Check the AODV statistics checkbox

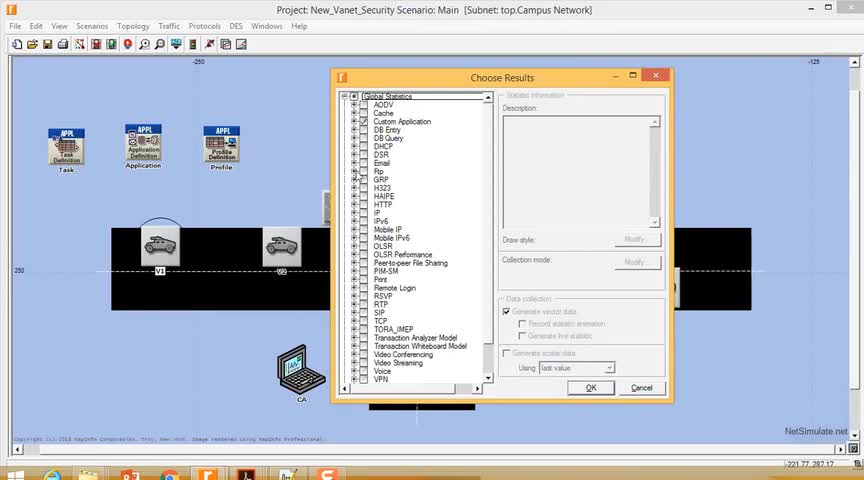click(364, 105)
